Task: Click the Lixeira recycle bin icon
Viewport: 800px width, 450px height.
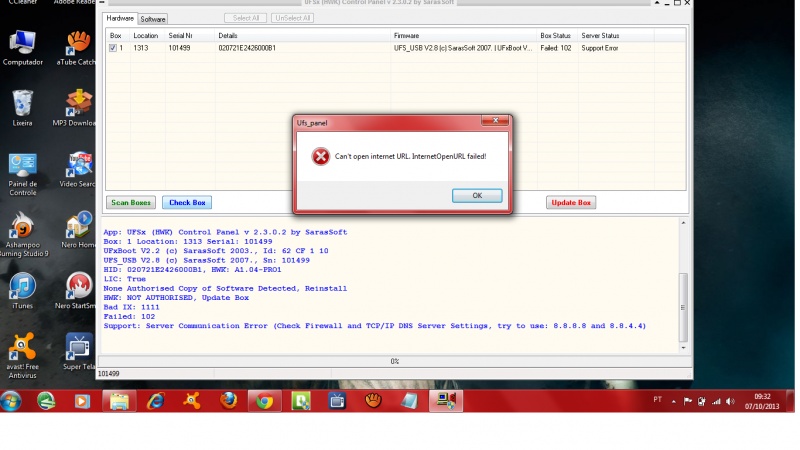Action: pyautogui.click(x=22, y=108)
